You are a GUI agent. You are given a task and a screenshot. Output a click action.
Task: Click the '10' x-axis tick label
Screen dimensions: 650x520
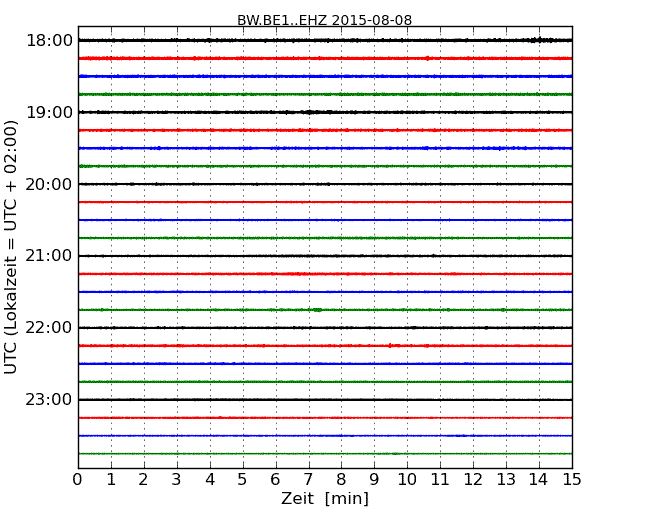(407, 480)
